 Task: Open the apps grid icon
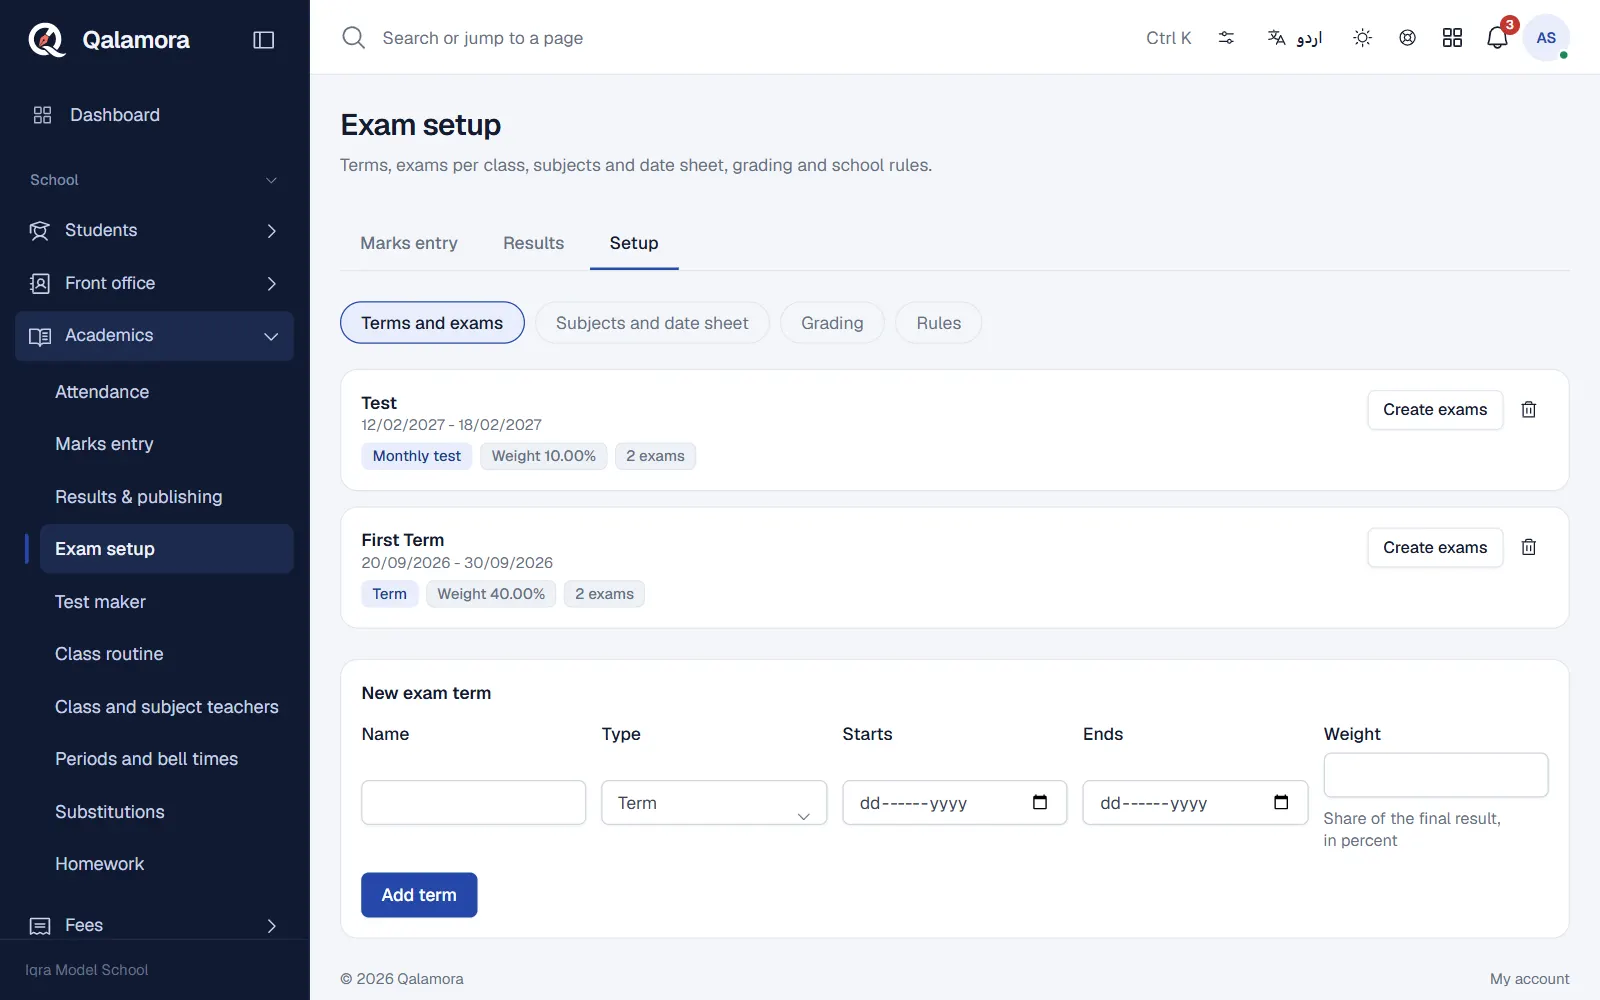click(1452, 38)
